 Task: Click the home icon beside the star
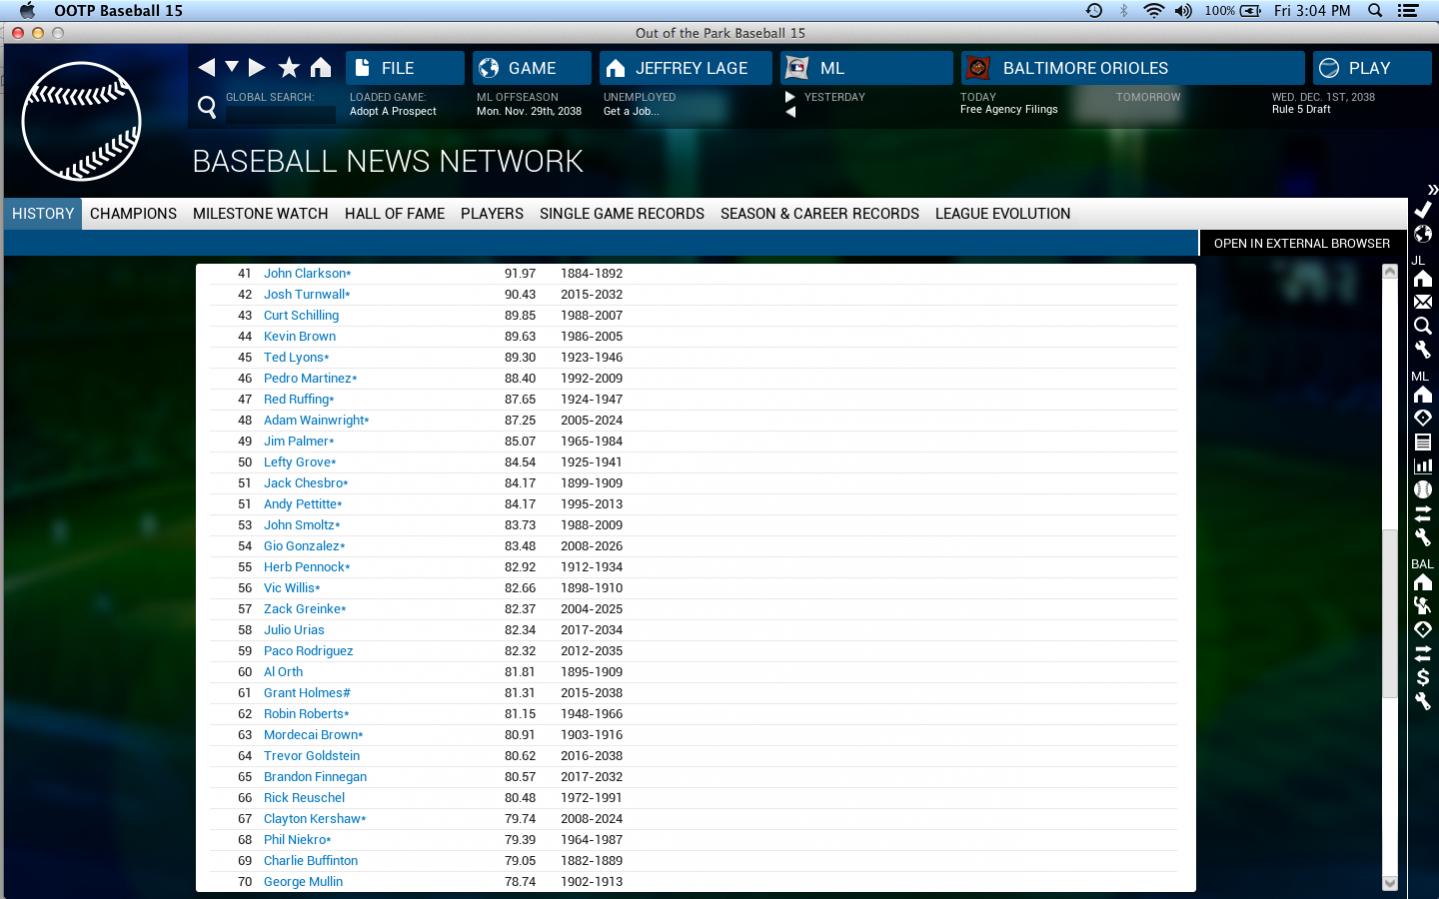click(320, 67)
